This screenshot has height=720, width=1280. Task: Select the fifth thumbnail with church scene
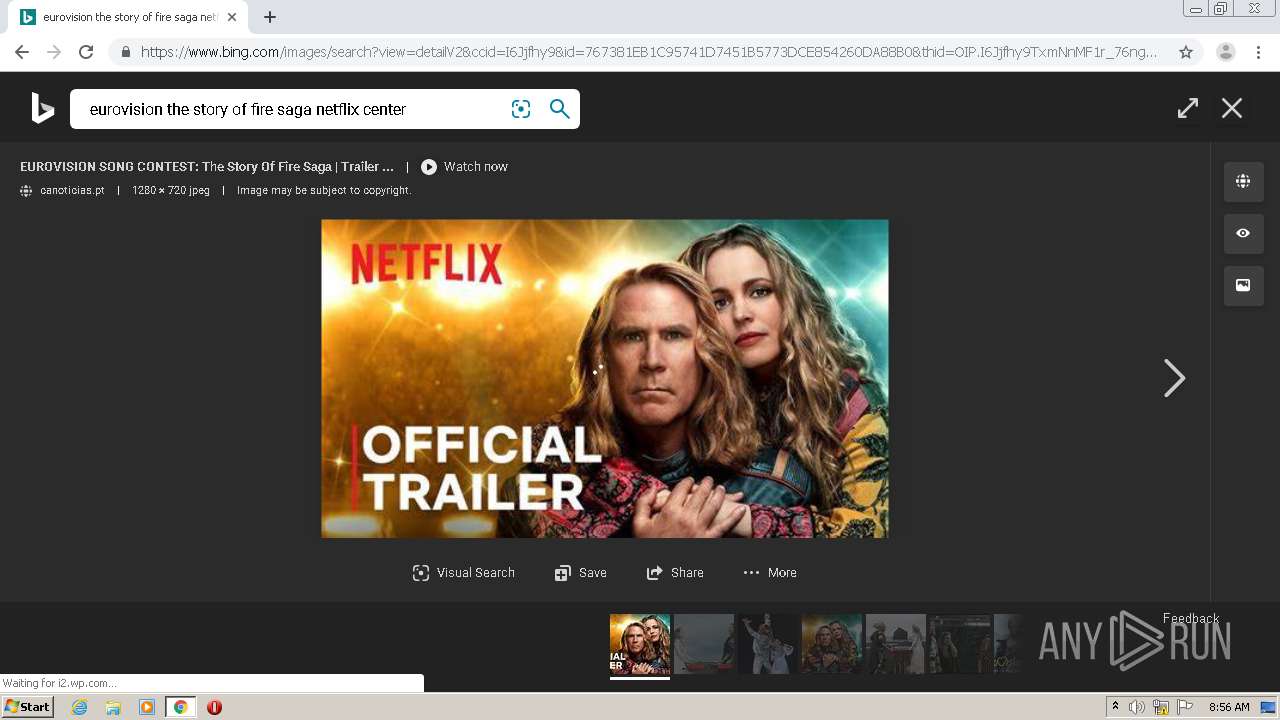pyautogui.click(x=896, y=644)
